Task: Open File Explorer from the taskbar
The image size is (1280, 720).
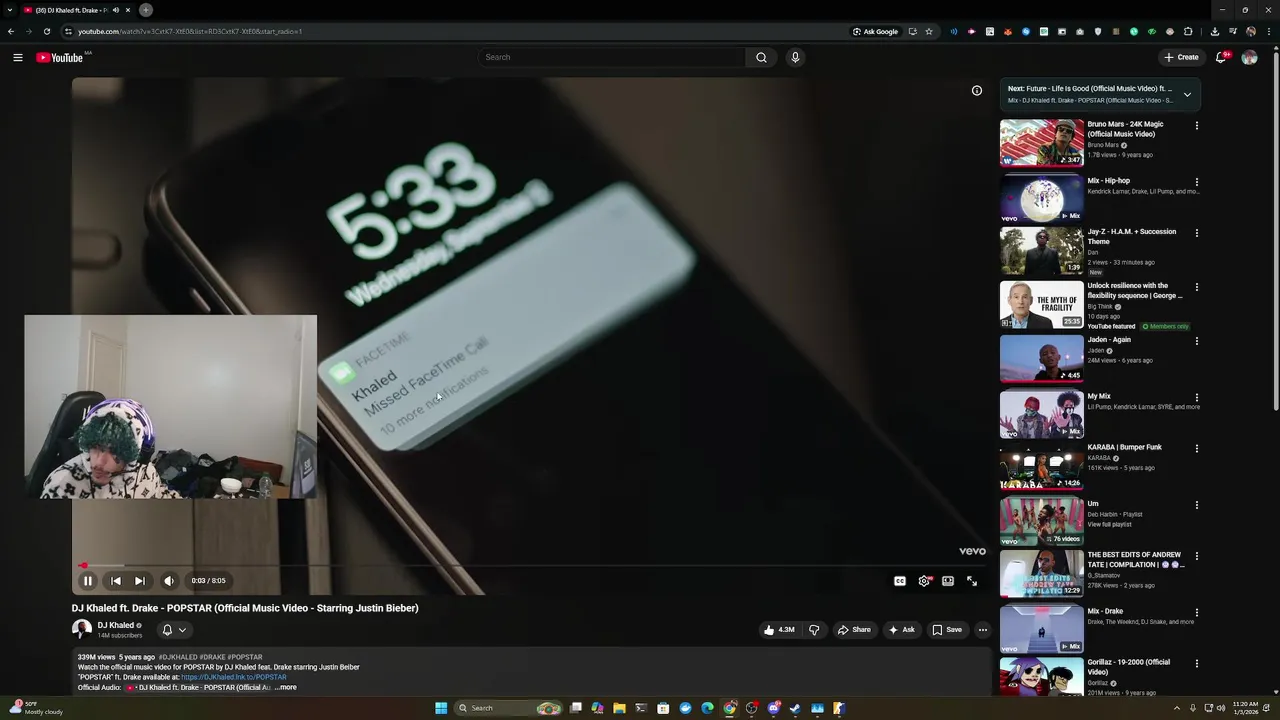Action: click(x=619, y=708)
